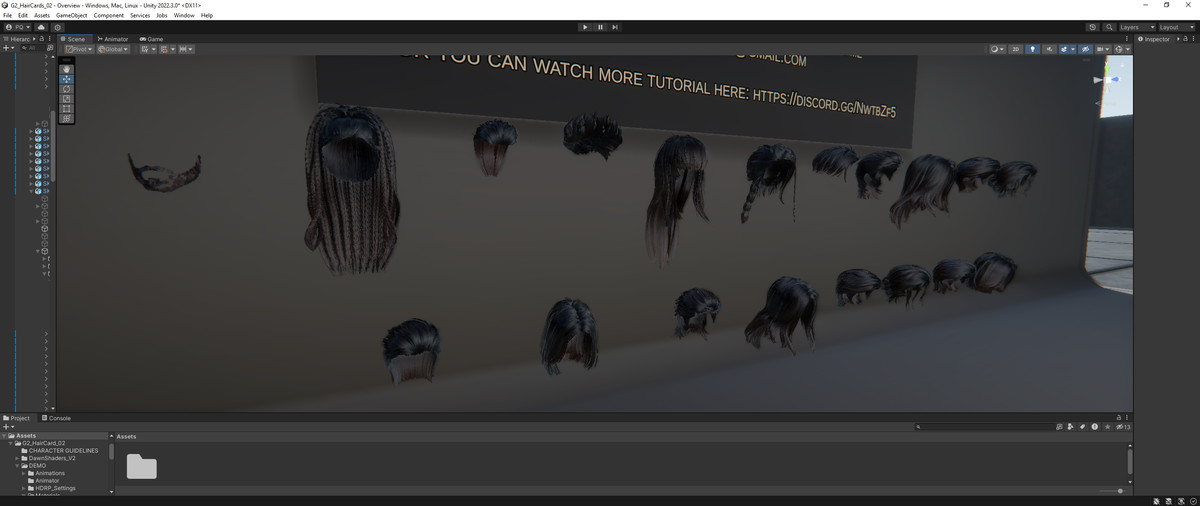1200x506 pixels.
Task: Expand the DawnShaders_V2 folder
Action: [19, 458]
